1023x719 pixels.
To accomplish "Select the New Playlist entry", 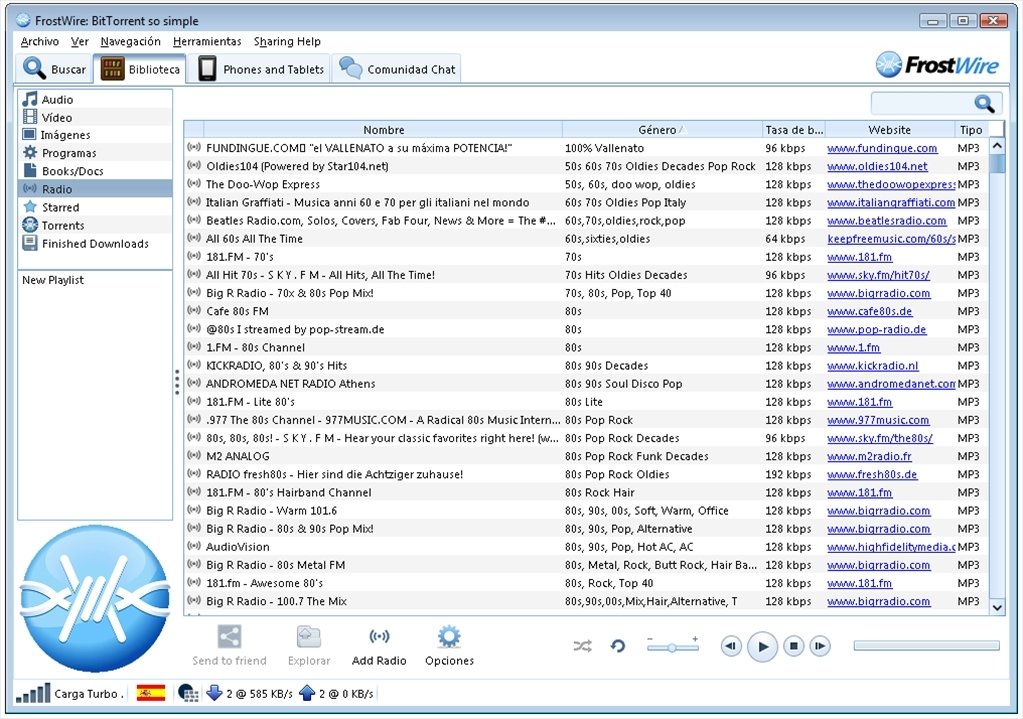I will click(53, 280).
